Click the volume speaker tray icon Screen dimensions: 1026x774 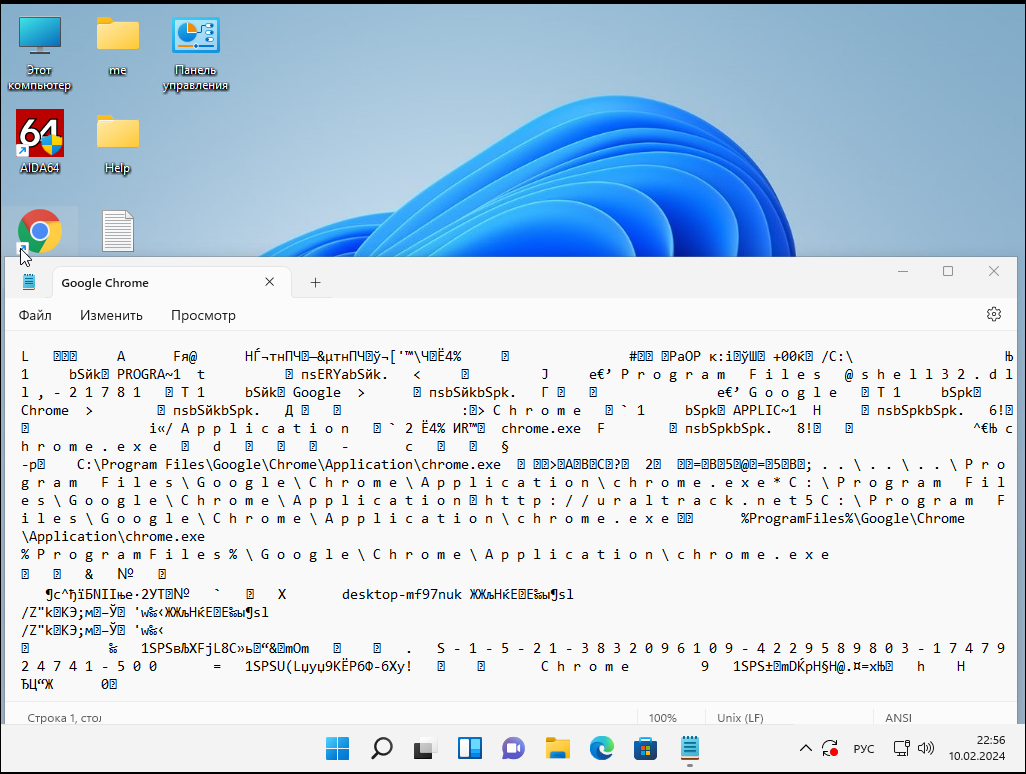click(x=926, y=748)
